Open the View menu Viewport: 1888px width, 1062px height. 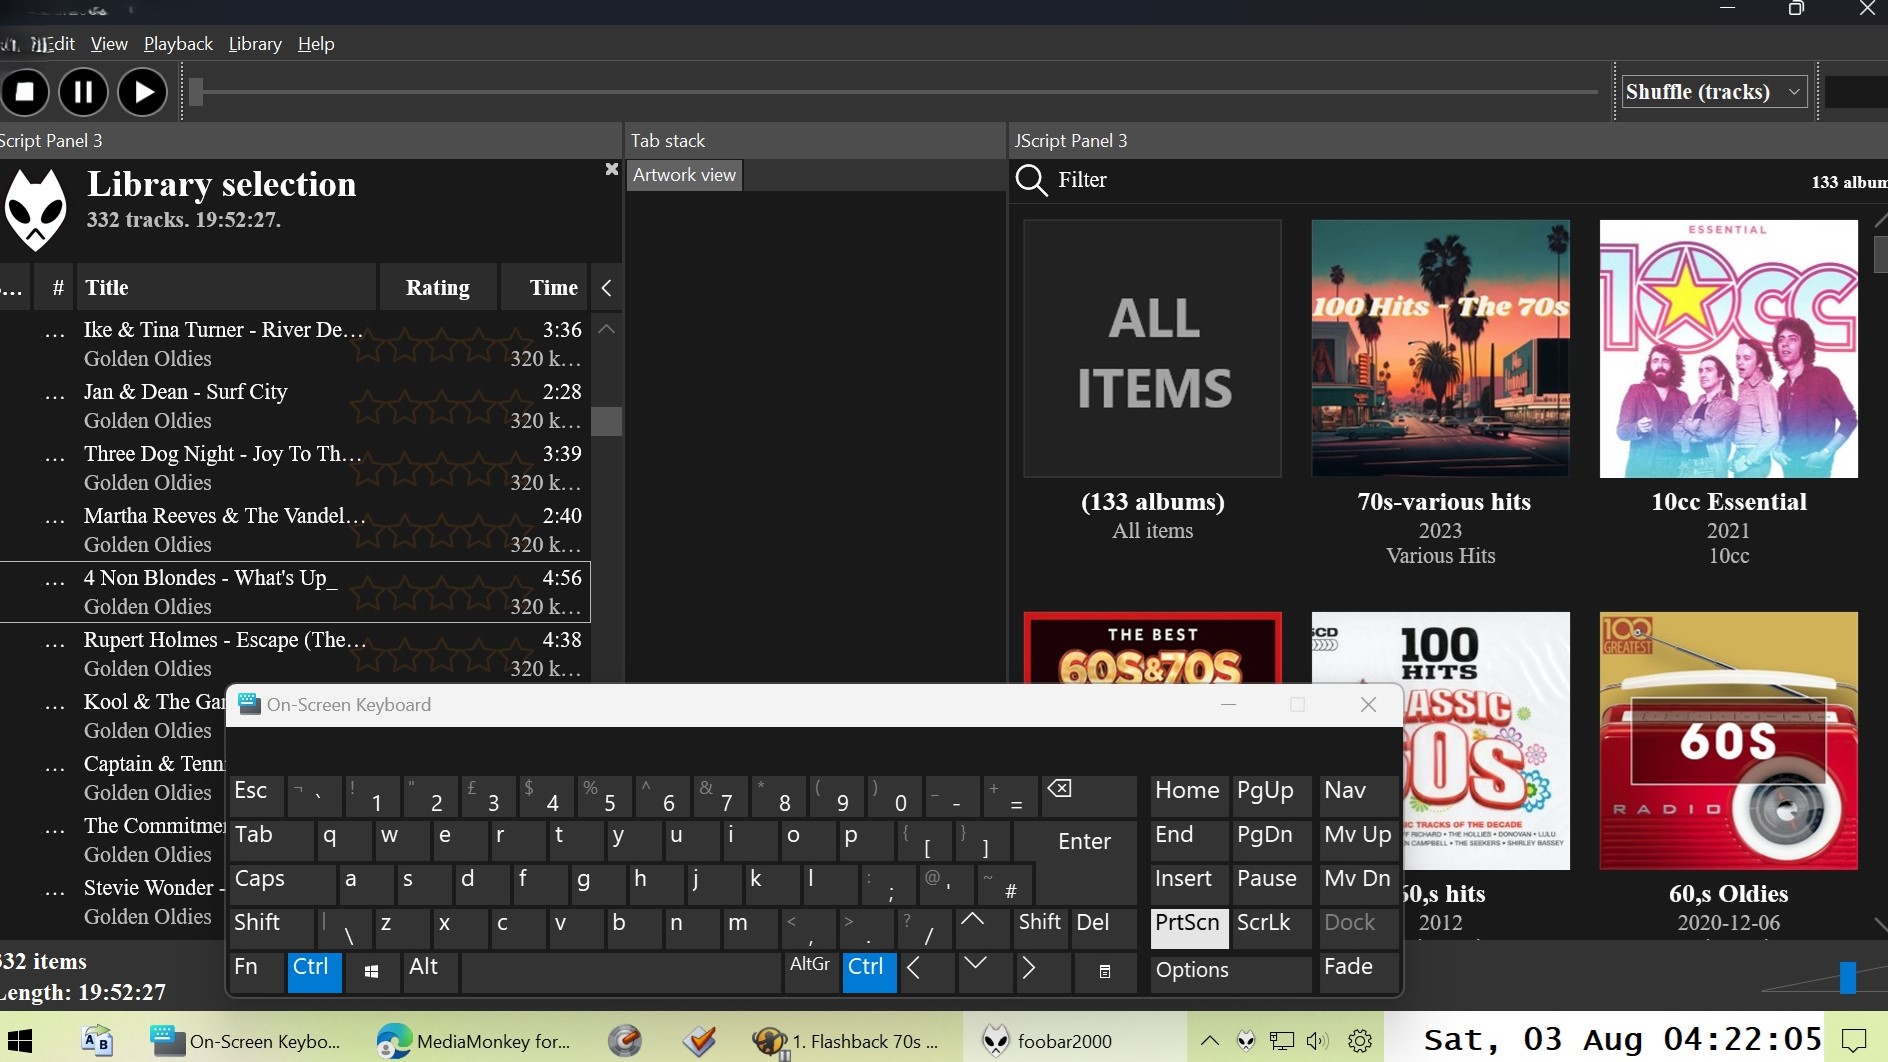point(109,44)
